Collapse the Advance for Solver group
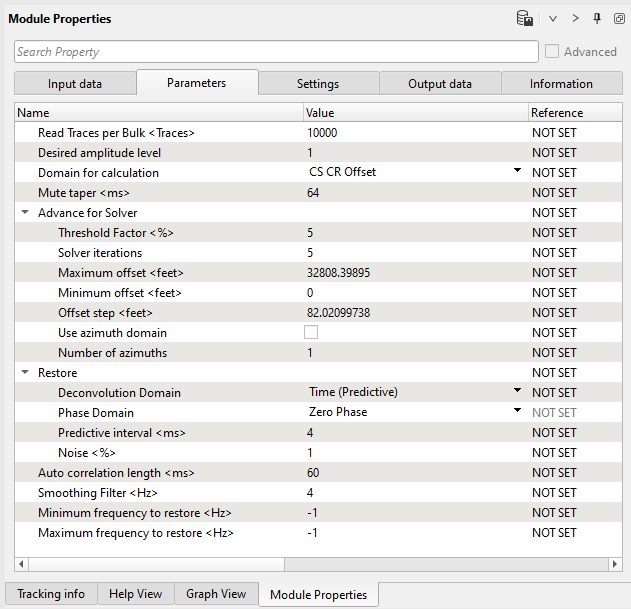The image size is (631, 609). (x=24, y=213)
